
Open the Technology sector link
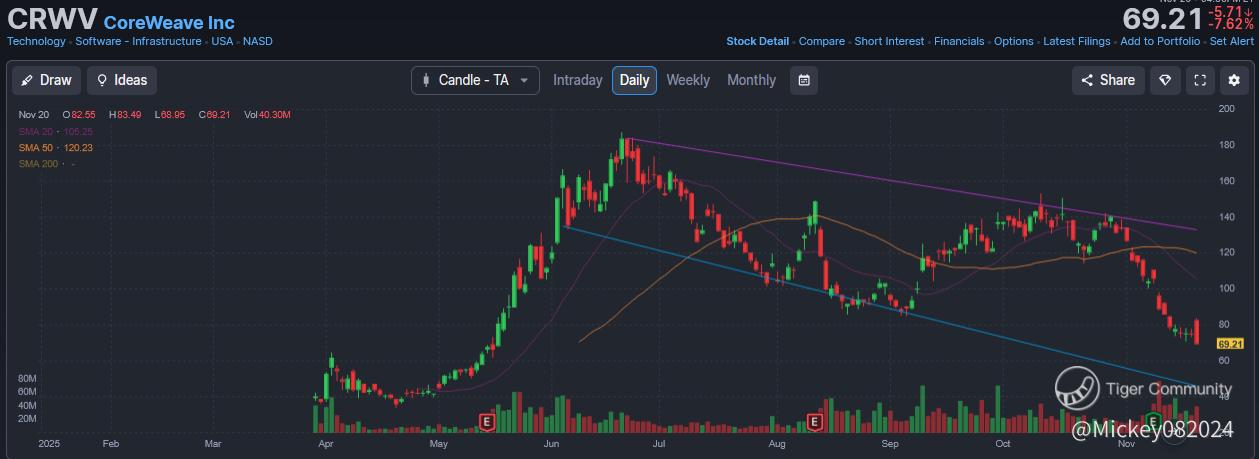[x=36, y=42]
